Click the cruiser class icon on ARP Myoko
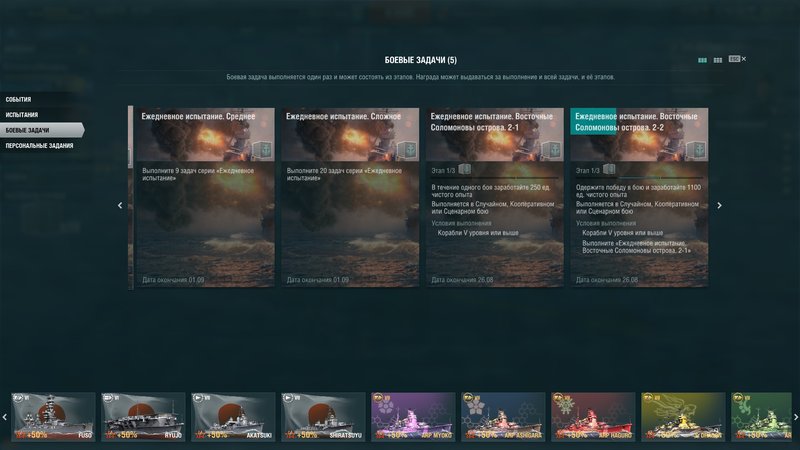The width and height of the screenshot is (800, 450). click(x=379, y=397)
